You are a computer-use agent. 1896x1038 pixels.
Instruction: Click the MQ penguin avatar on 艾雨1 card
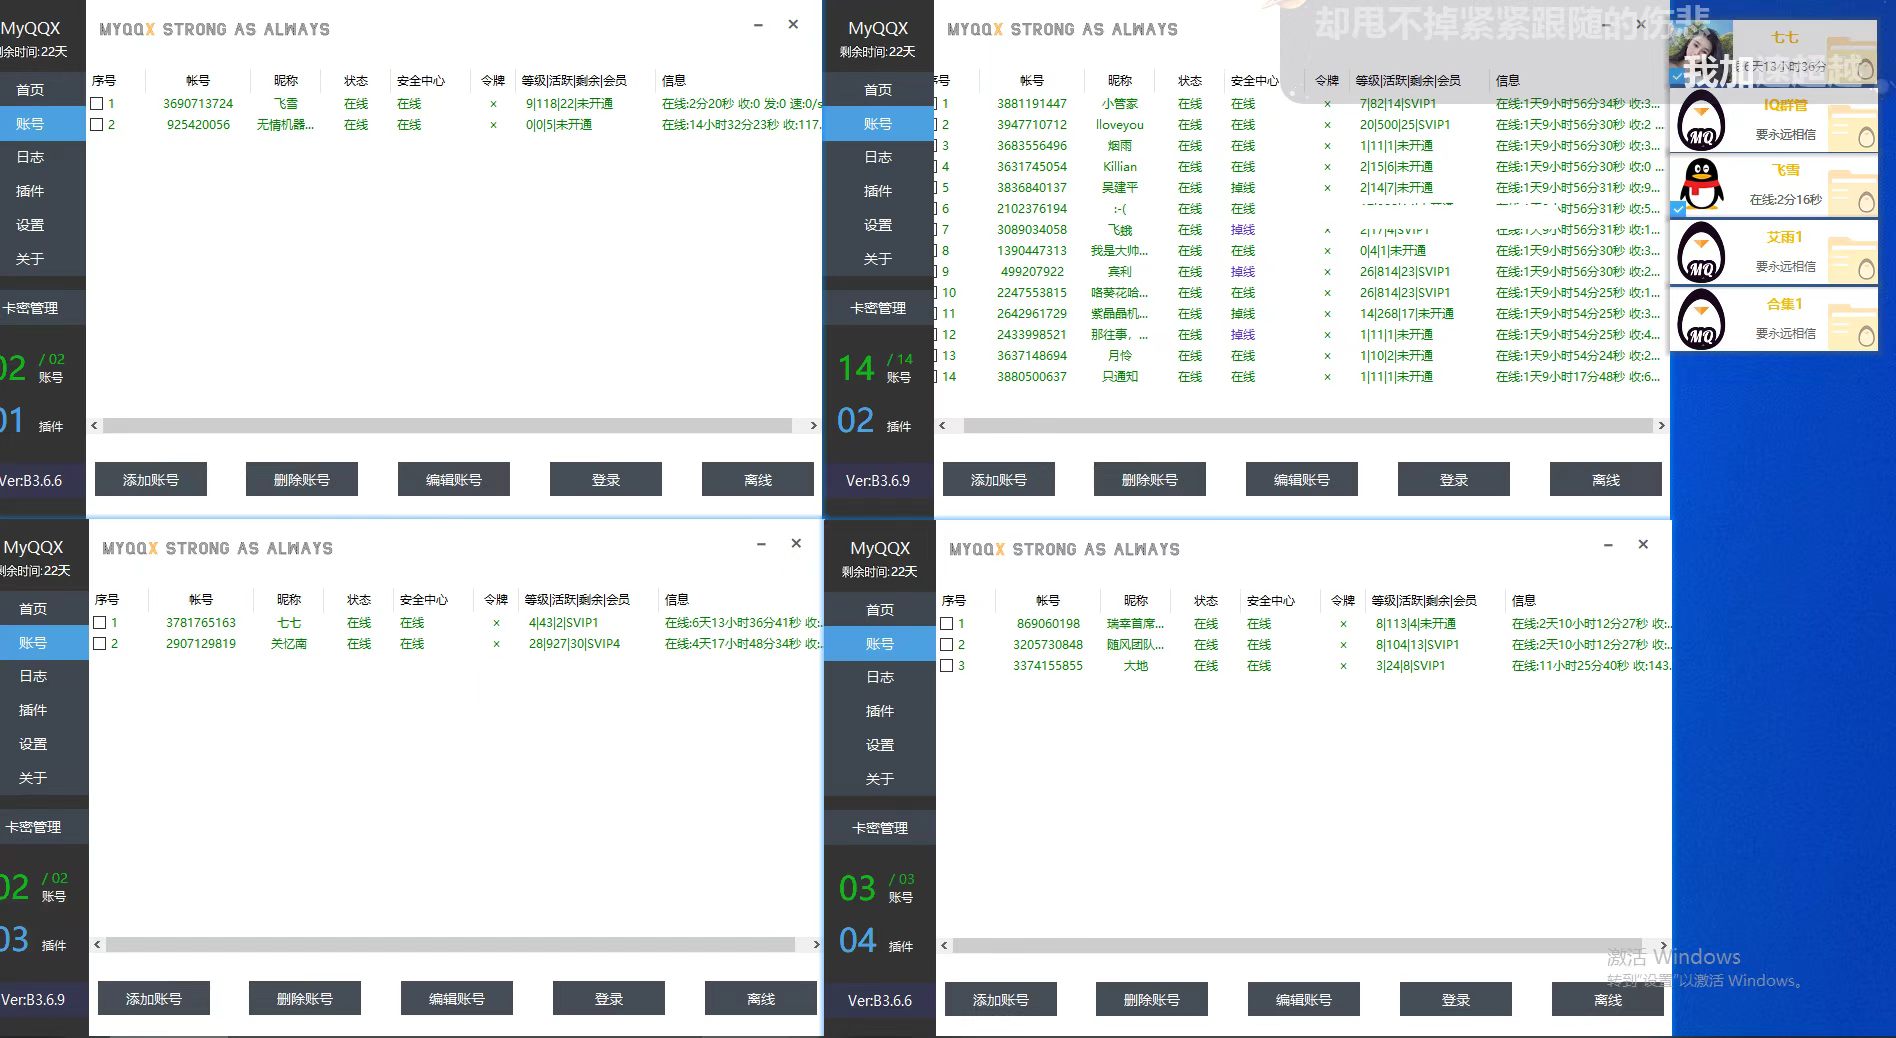(1701, 251)
